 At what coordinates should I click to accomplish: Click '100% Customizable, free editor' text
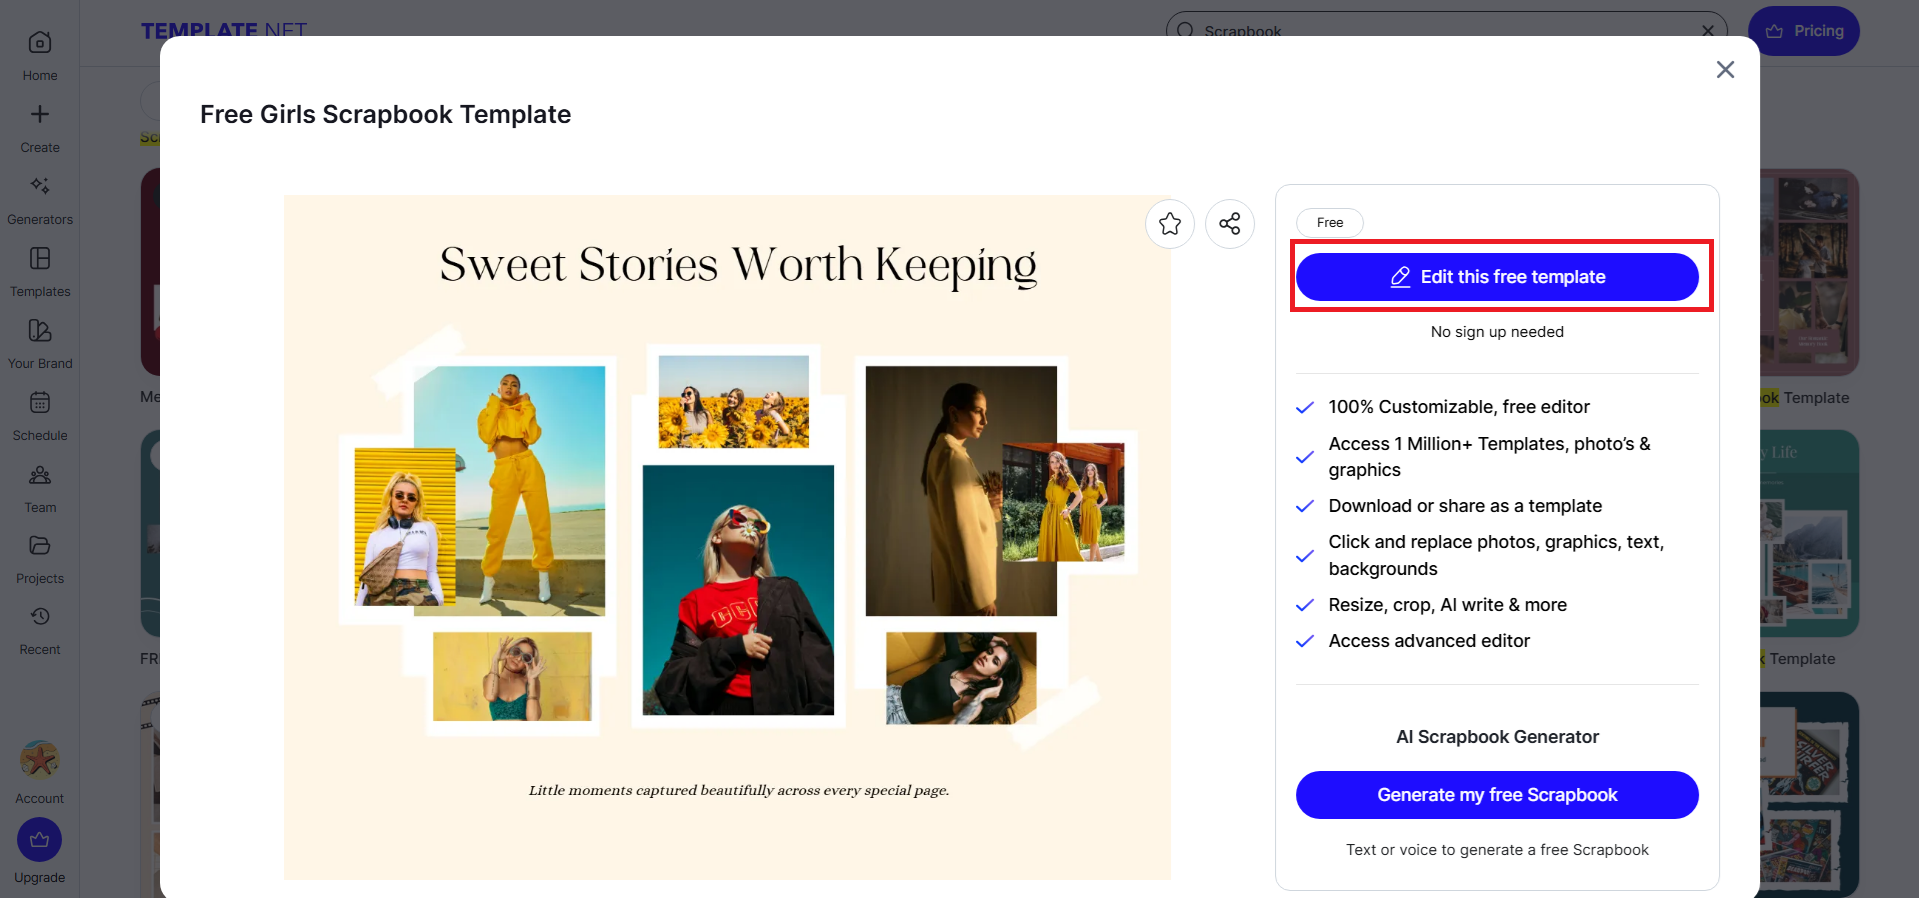1459,407
